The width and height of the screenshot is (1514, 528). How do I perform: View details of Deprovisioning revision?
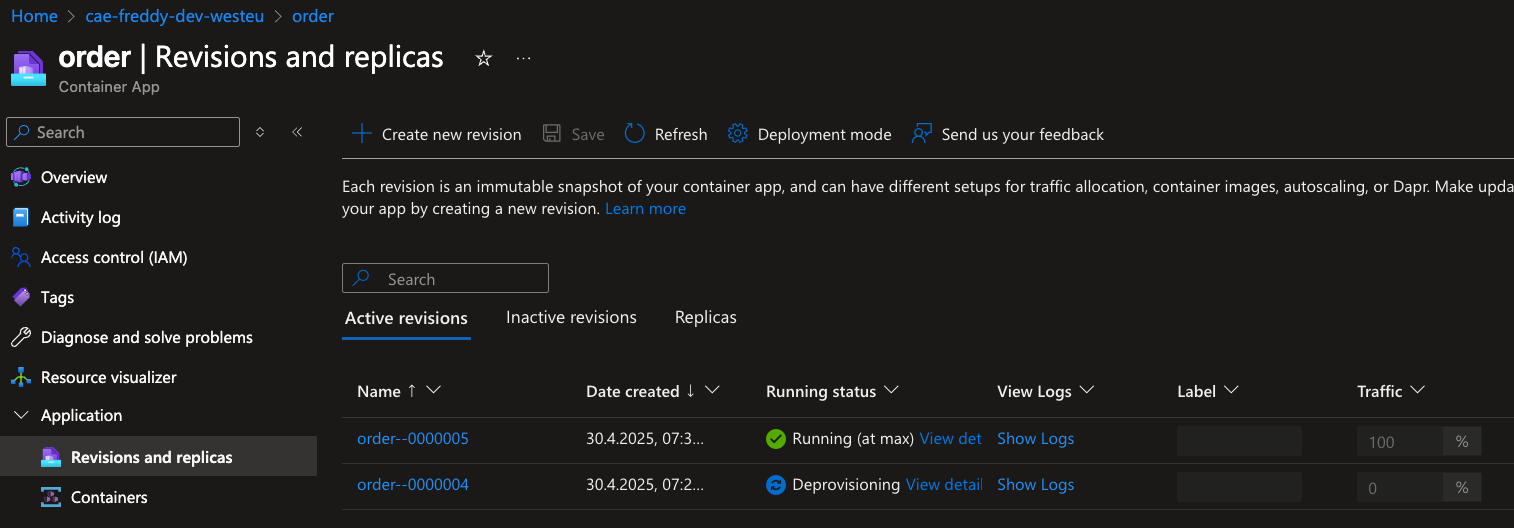click(944, 485)
